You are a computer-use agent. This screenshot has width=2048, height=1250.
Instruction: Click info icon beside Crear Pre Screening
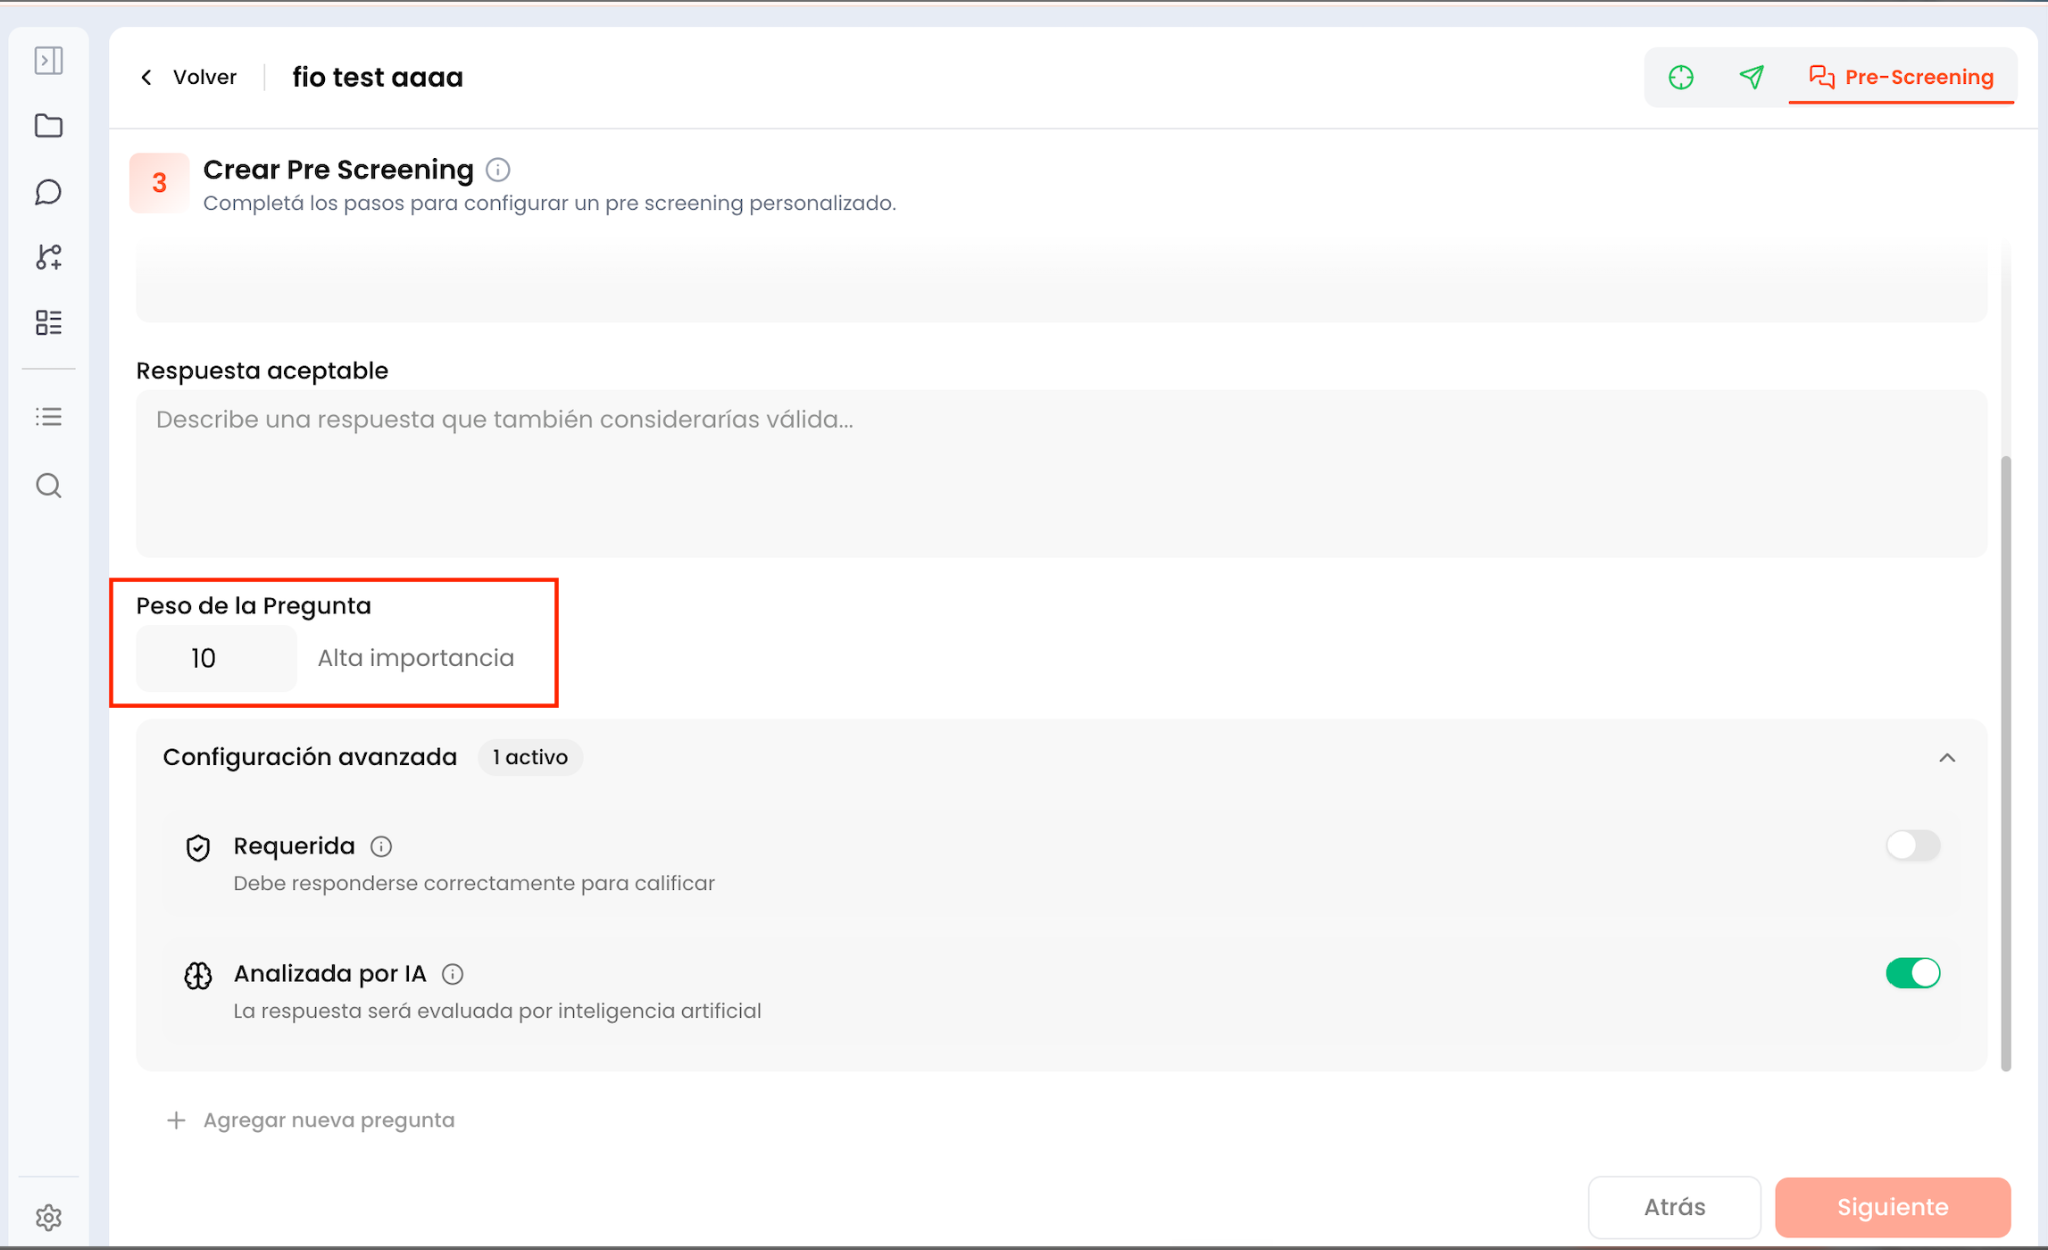497,170
